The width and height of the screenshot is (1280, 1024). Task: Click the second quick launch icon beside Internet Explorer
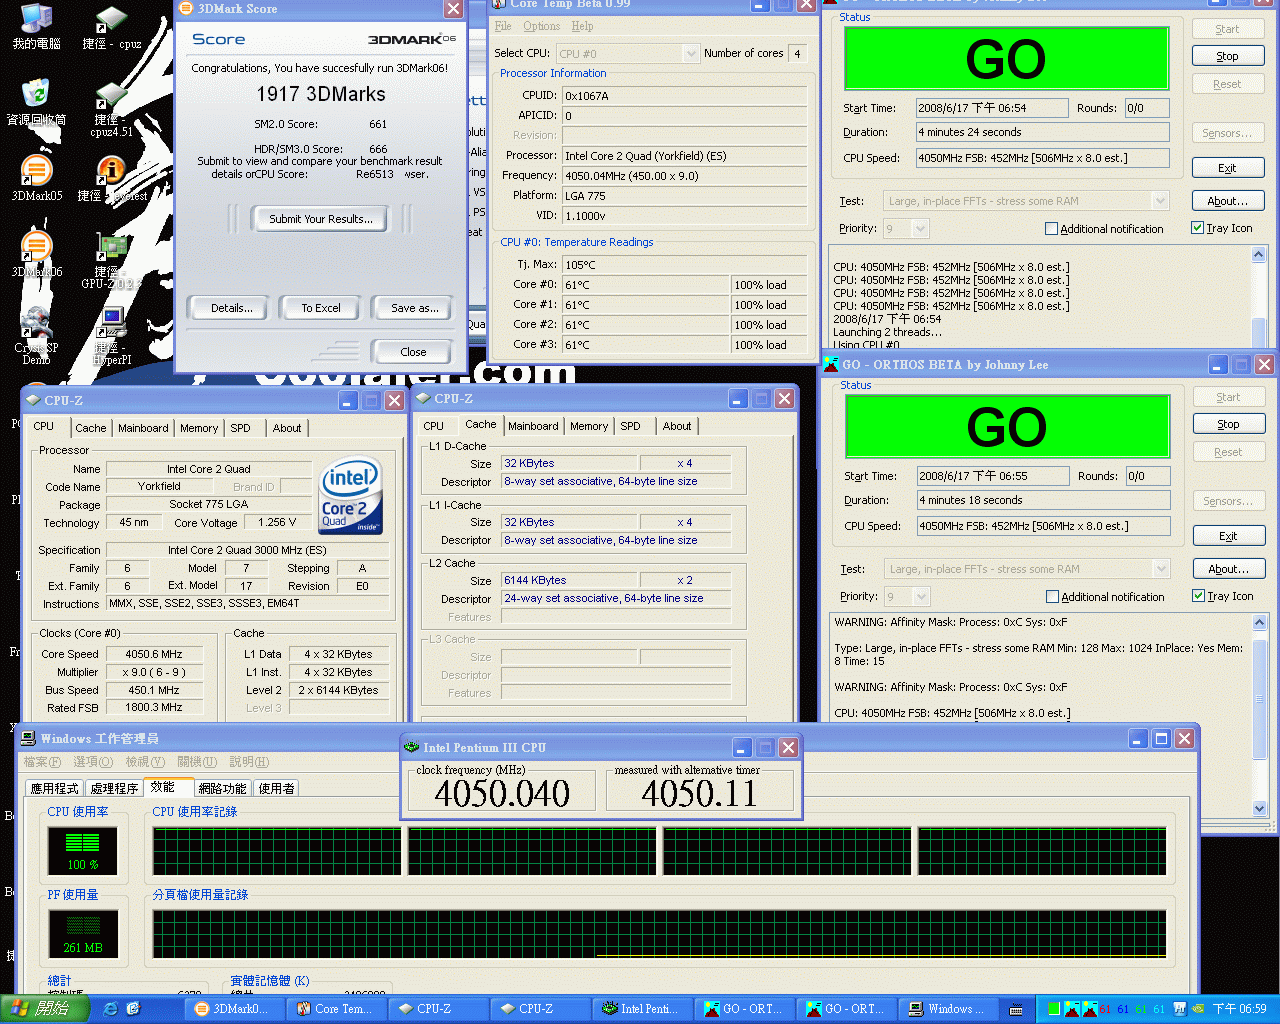pyautogui.click(x=133, y=1009)
